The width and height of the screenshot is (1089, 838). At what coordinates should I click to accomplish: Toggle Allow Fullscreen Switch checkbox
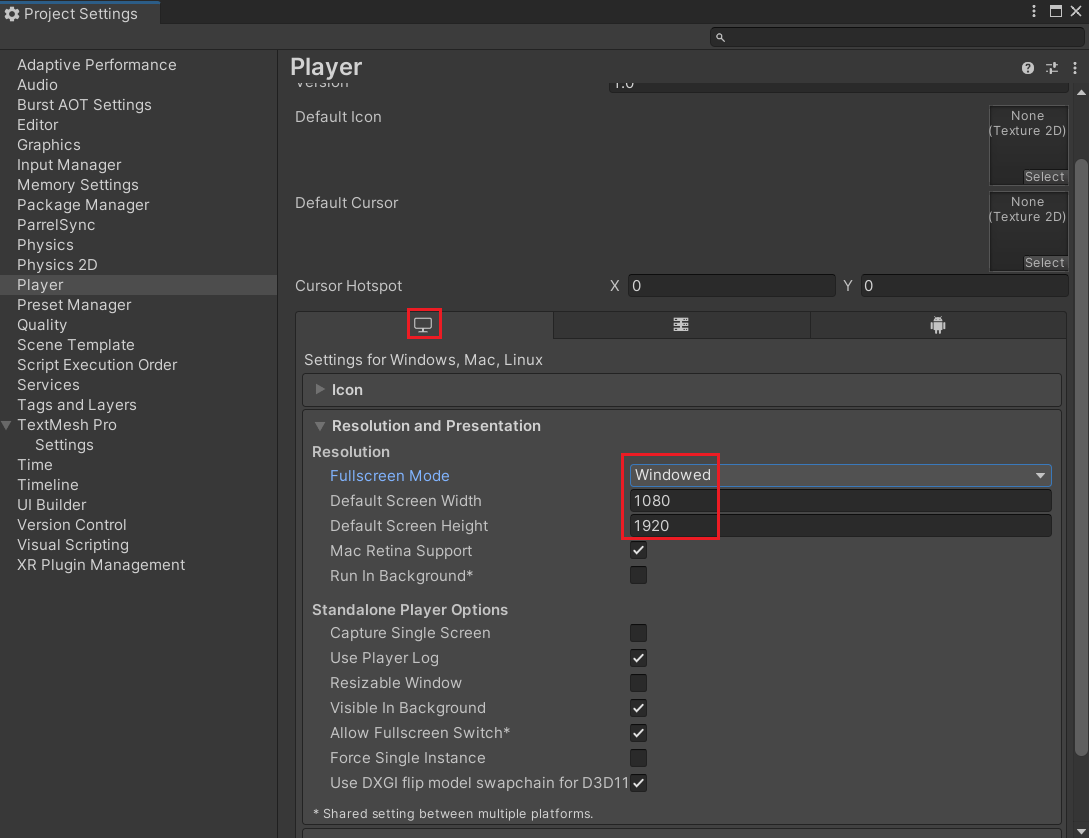point(638,732)
